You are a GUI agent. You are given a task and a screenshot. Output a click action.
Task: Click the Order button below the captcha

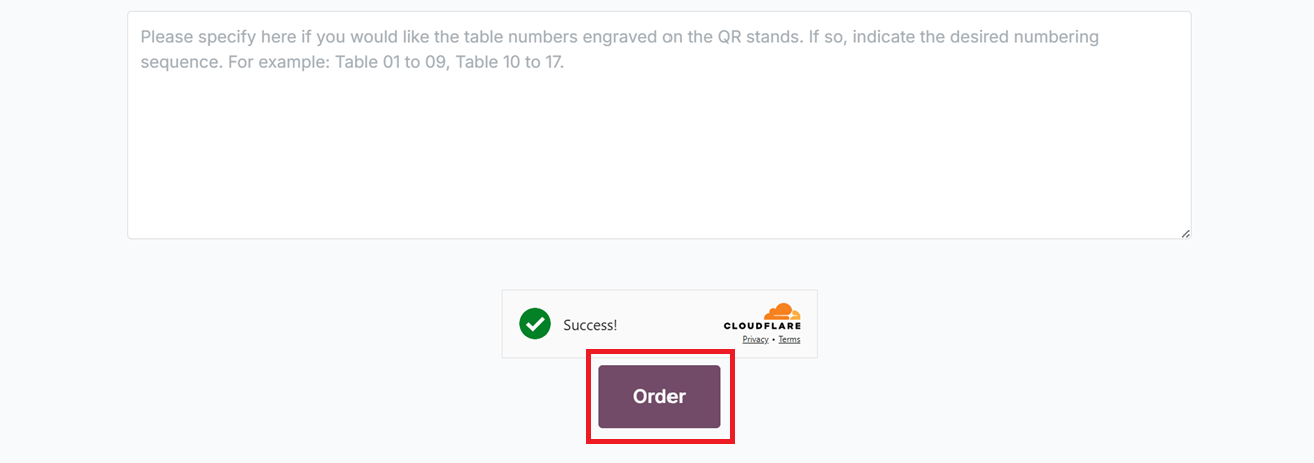[x=659, y=397]
